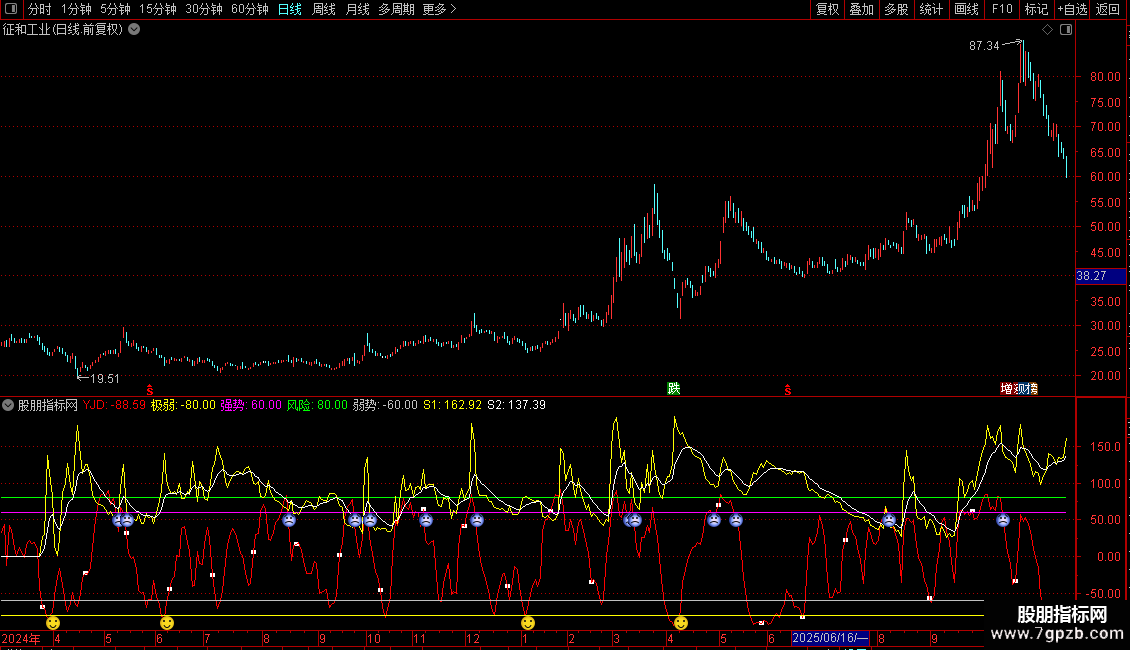Viewport: 1130px width, 650px height.
Task: Click the diamond icon above chart
Action: pyautogui.click(x=1047, y=30)
